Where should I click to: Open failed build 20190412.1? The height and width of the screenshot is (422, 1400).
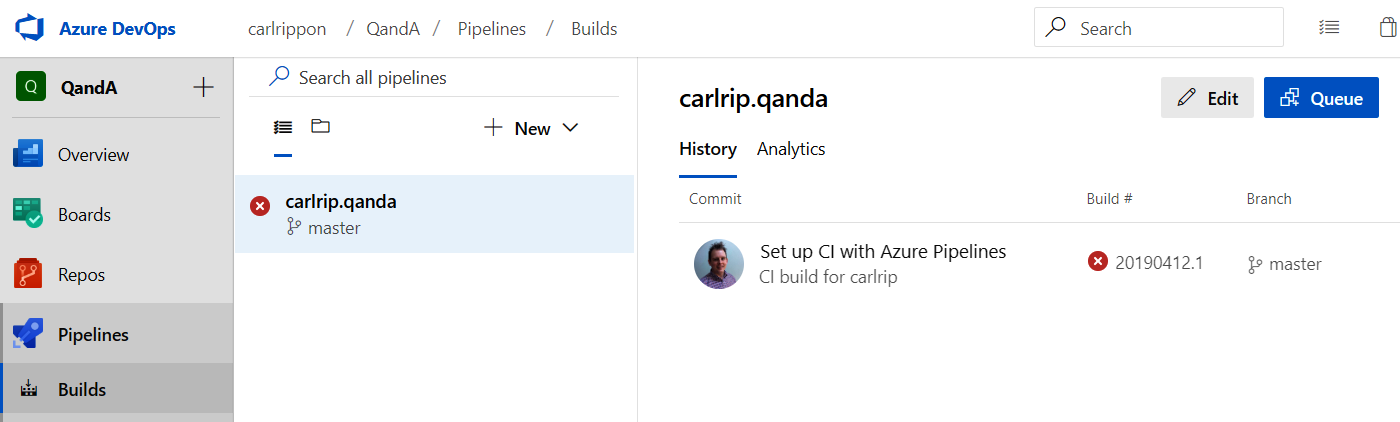point(1158,263)
